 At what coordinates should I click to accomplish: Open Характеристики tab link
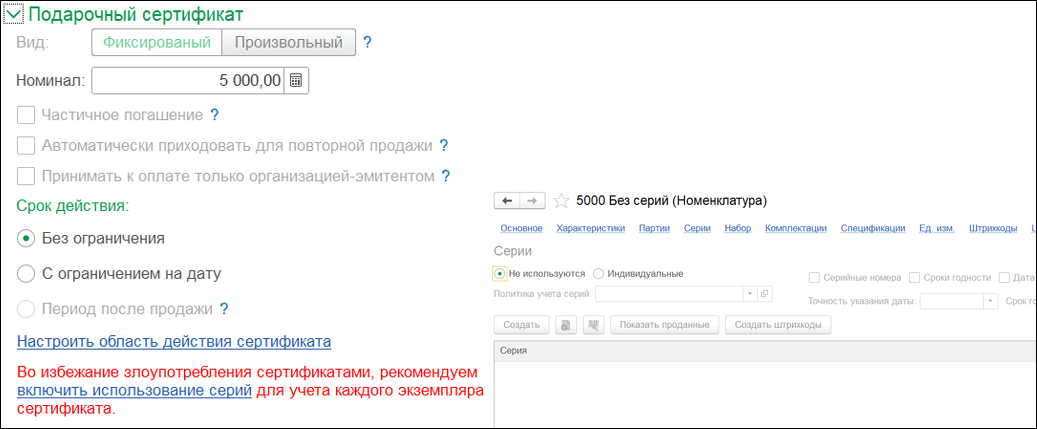pyautogui.click(x=591, y=229)
